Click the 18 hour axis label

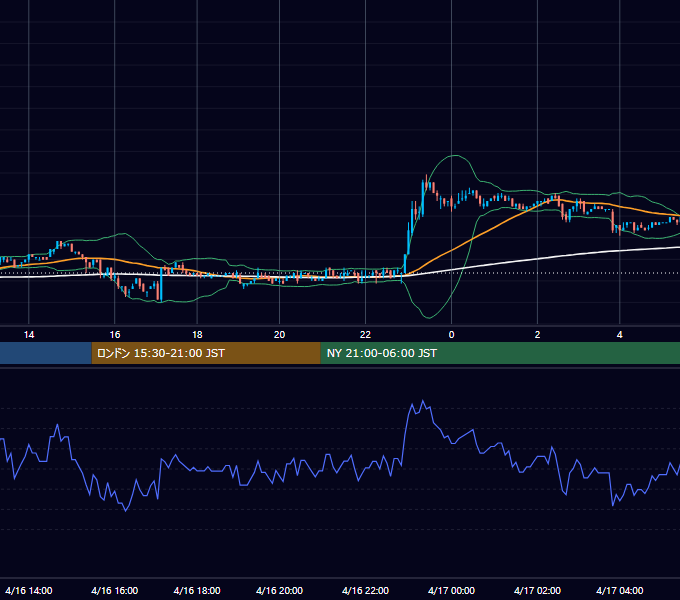pyautogui.click(x=197, y=335)
